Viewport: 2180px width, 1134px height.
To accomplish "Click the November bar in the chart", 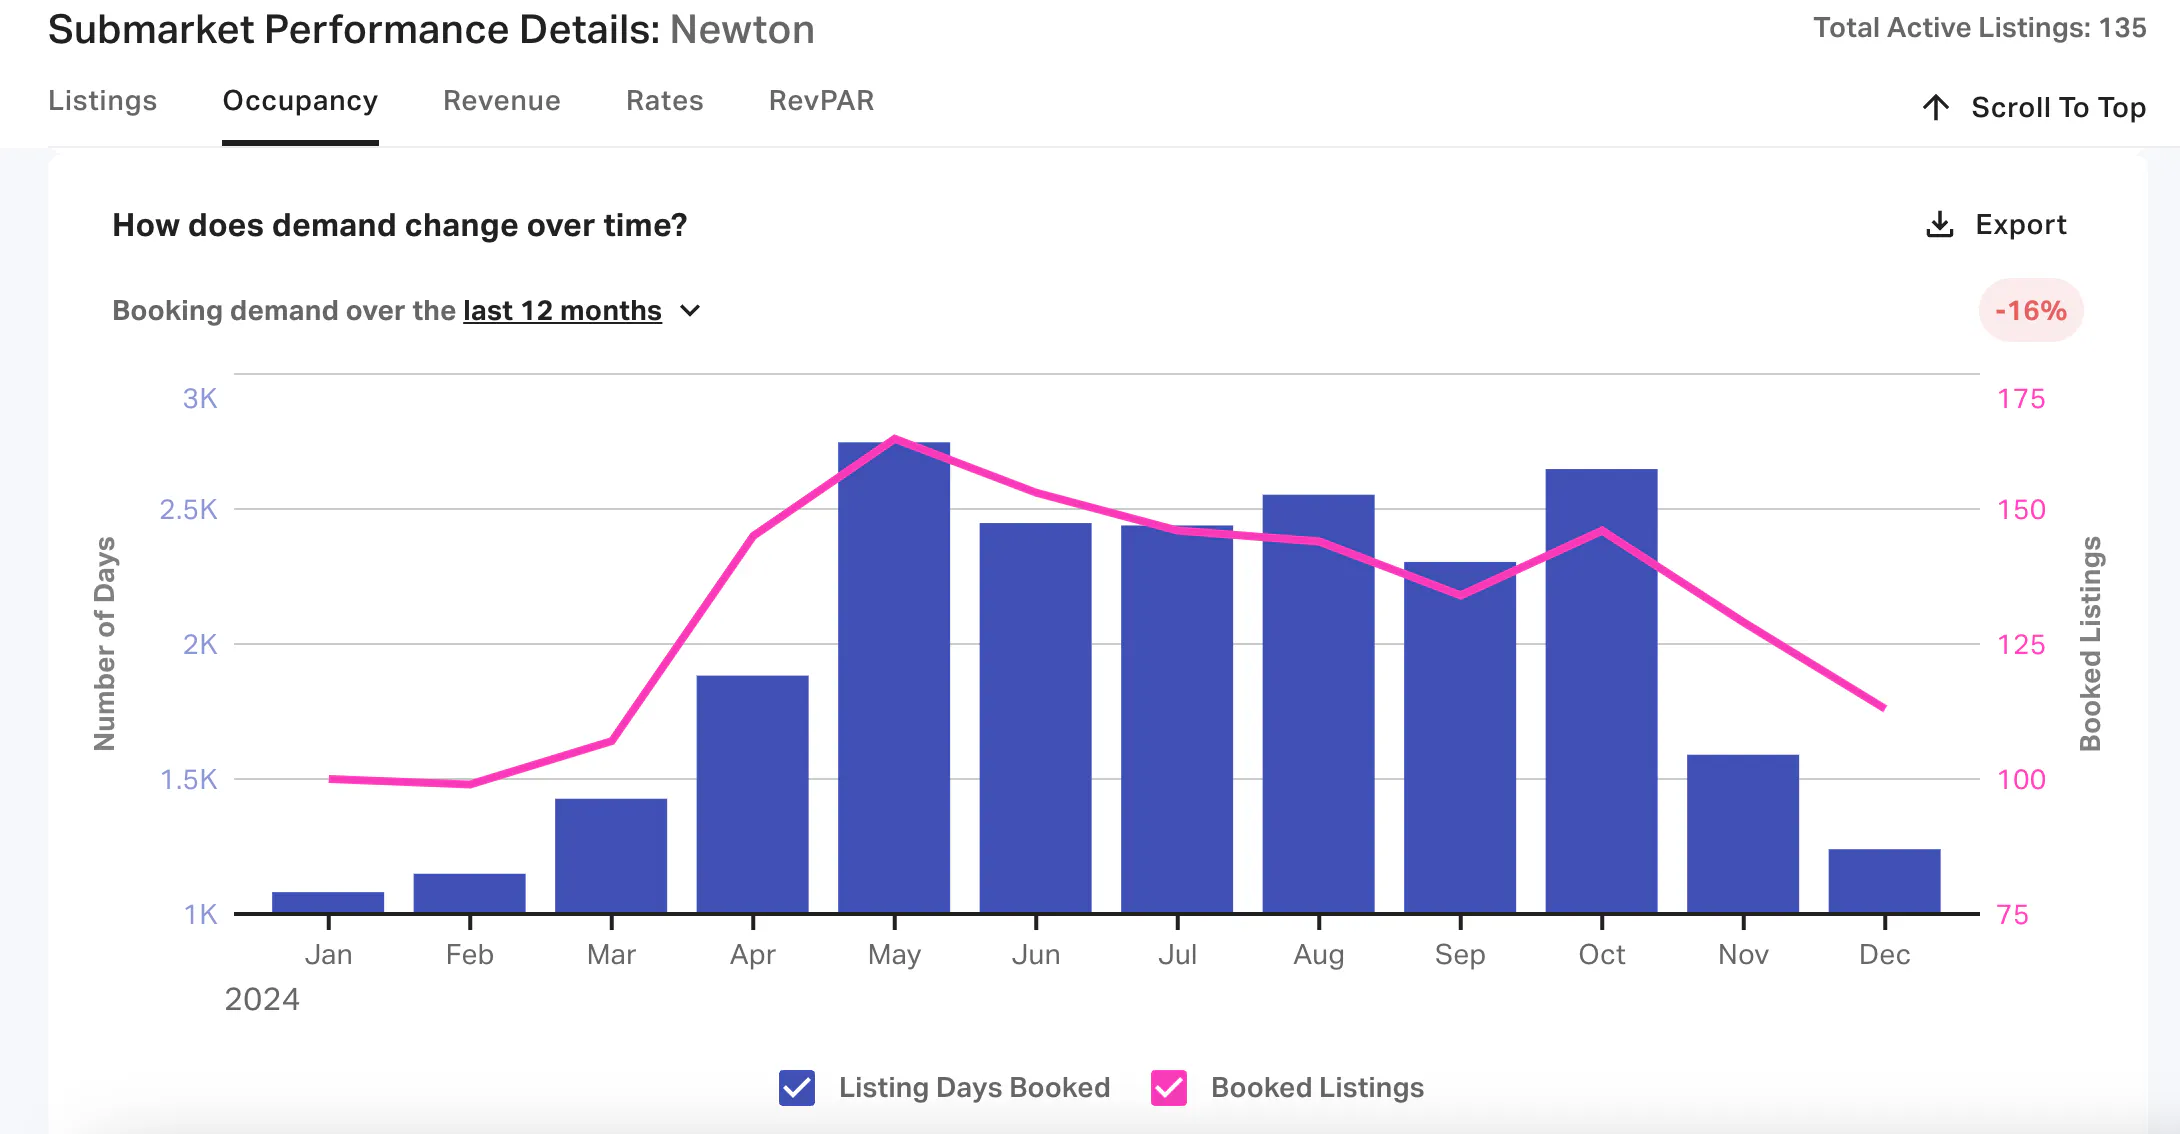I will (x=1743, y=833).
